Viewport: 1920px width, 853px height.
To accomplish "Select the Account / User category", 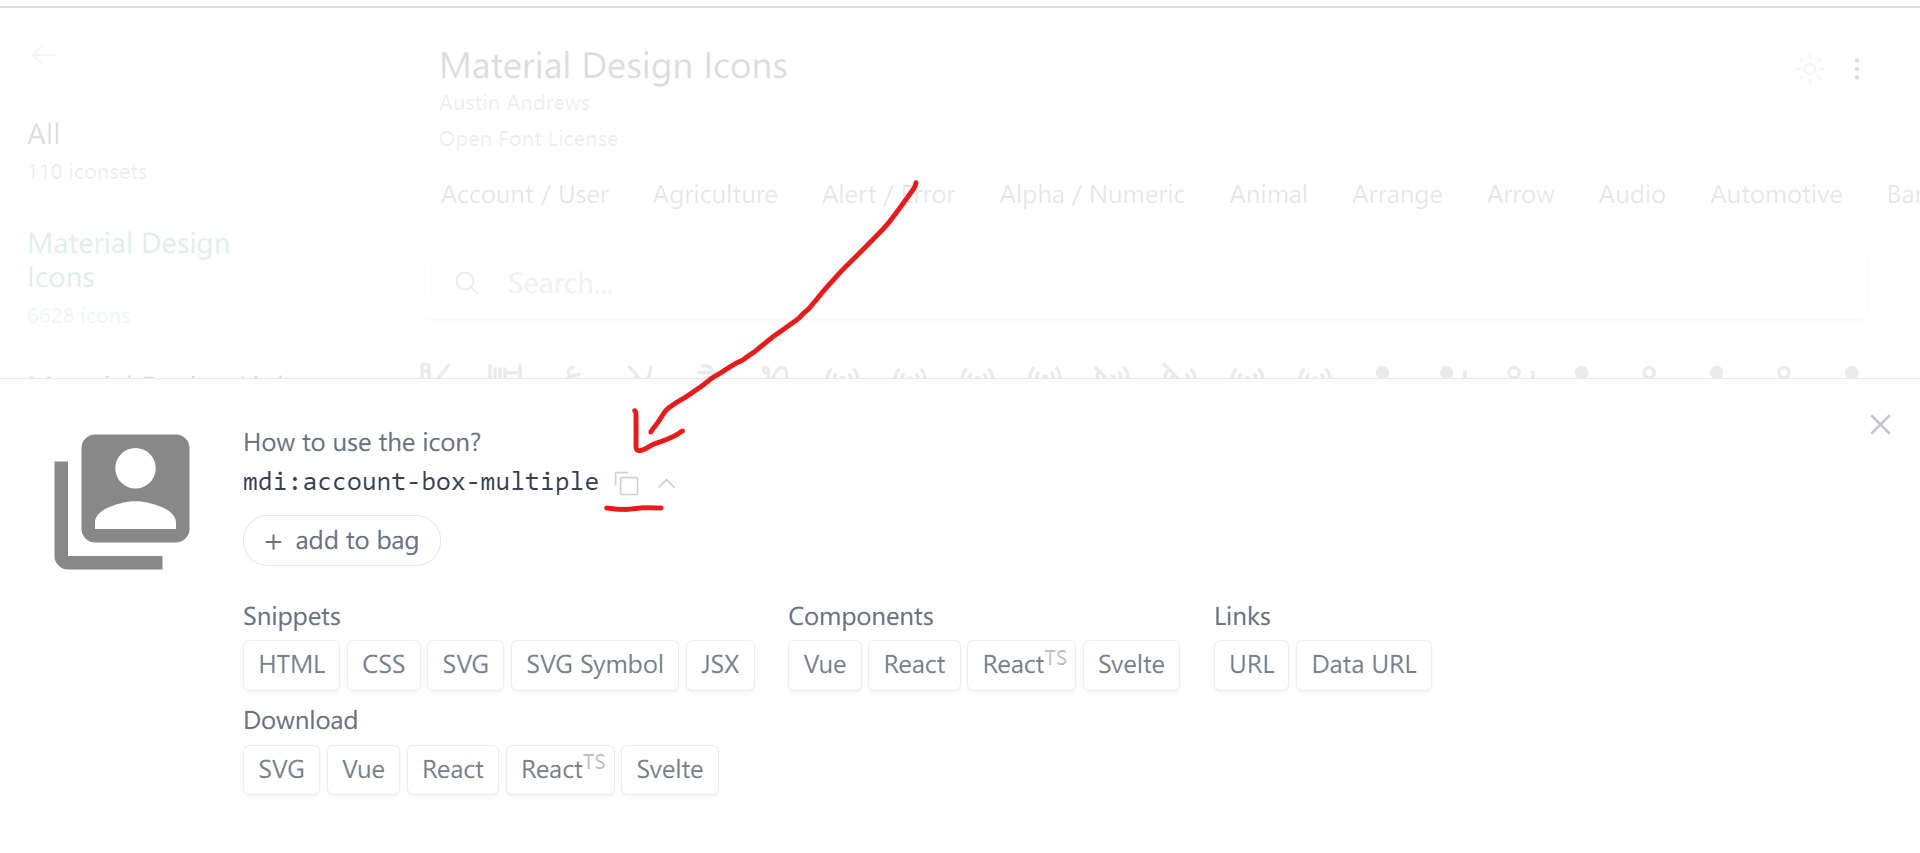I will pyautogui.click(x=525, y=195).
